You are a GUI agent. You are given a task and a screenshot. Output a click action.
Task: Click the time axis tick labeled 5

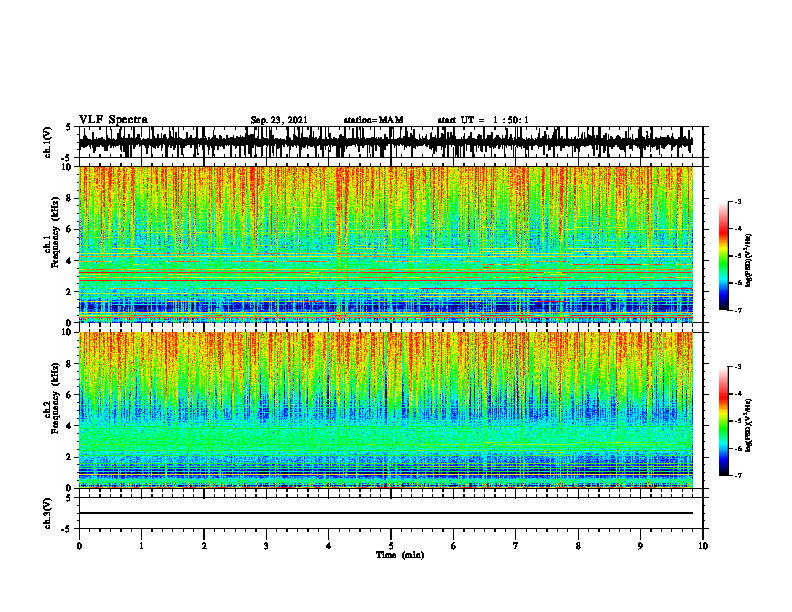391,546
